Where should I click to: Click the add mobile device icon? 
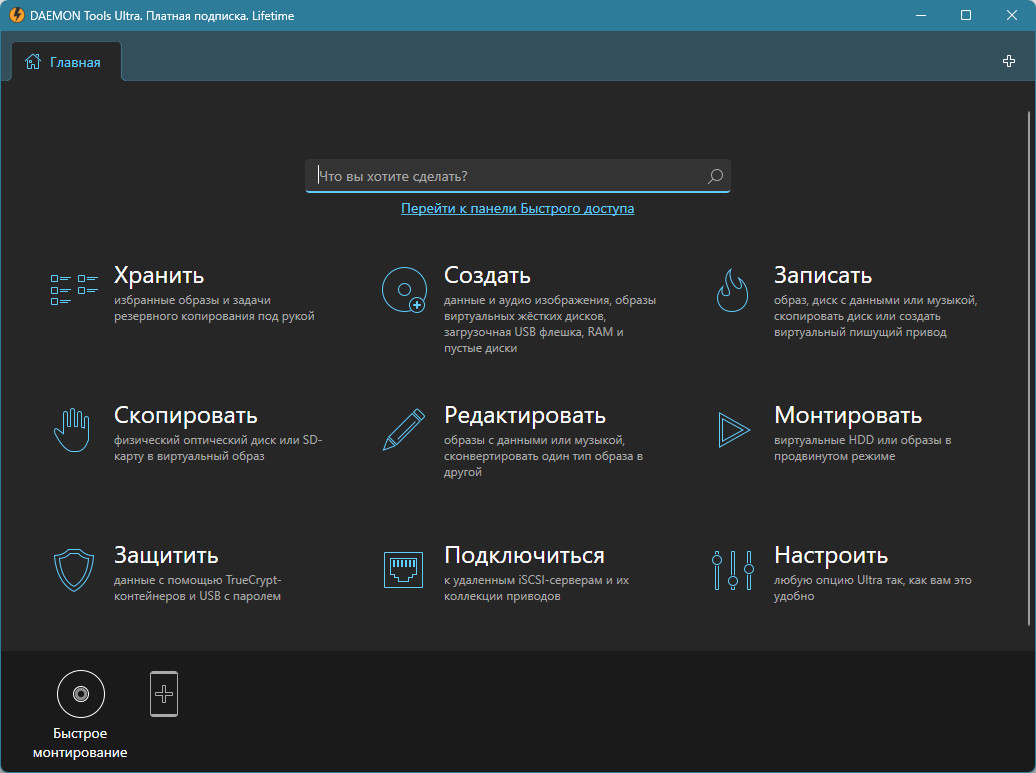point(164,694)
